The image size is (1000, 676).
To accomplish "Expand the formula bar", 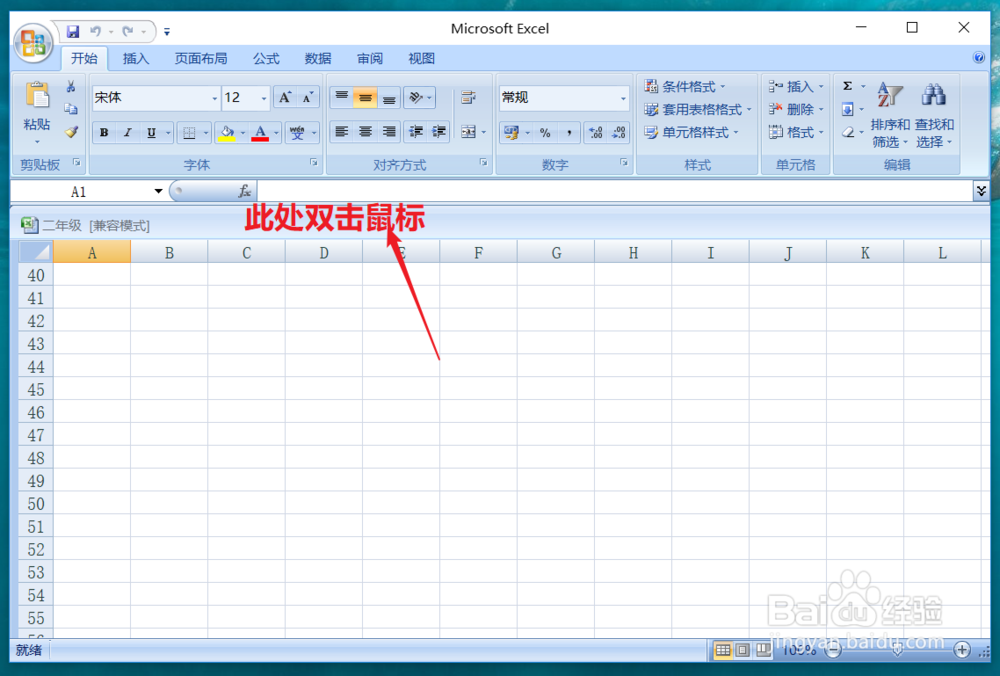I will pyautogui.click(x=981, y=191).
